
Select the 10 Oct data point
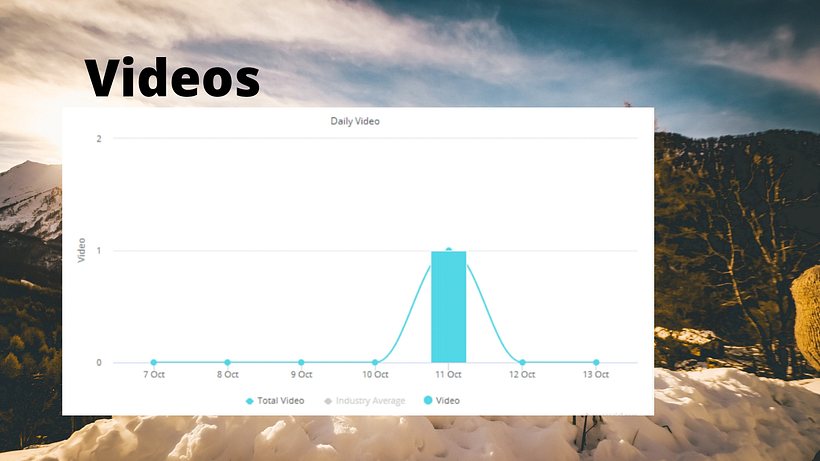coord(375,362)
